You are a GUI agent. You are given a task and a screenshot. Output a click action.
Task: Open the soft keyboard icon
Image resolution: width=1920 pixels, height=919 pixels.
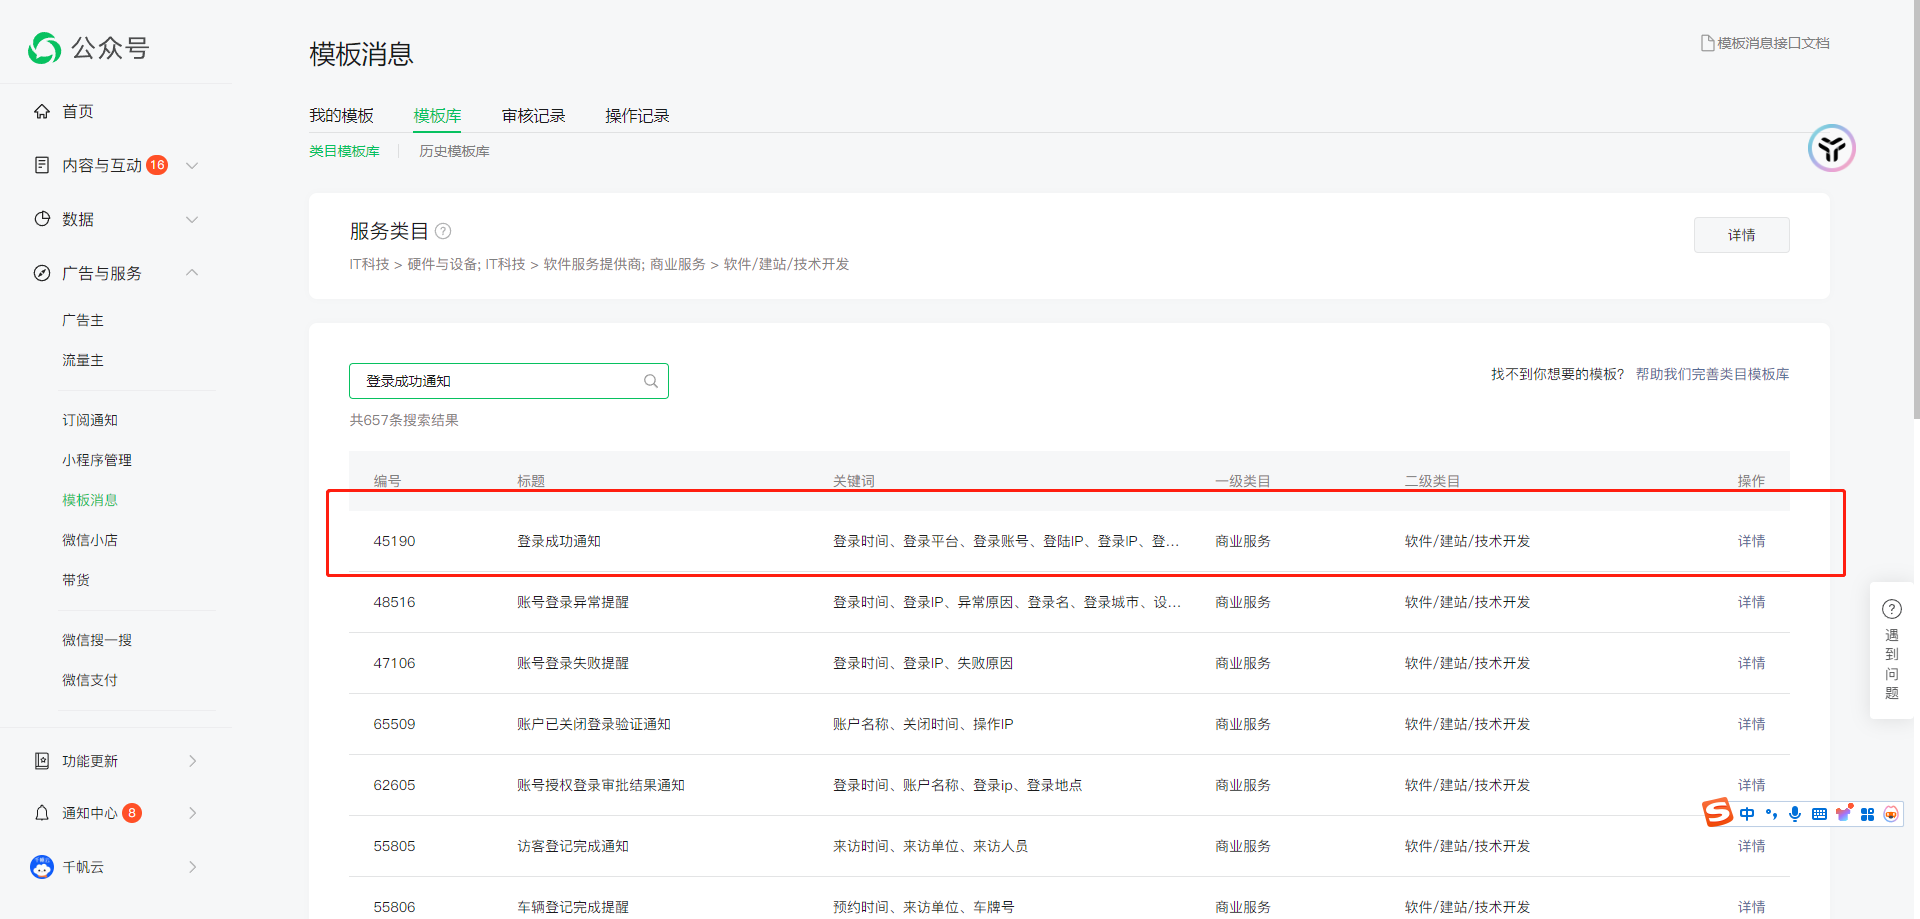point(1819,814)
